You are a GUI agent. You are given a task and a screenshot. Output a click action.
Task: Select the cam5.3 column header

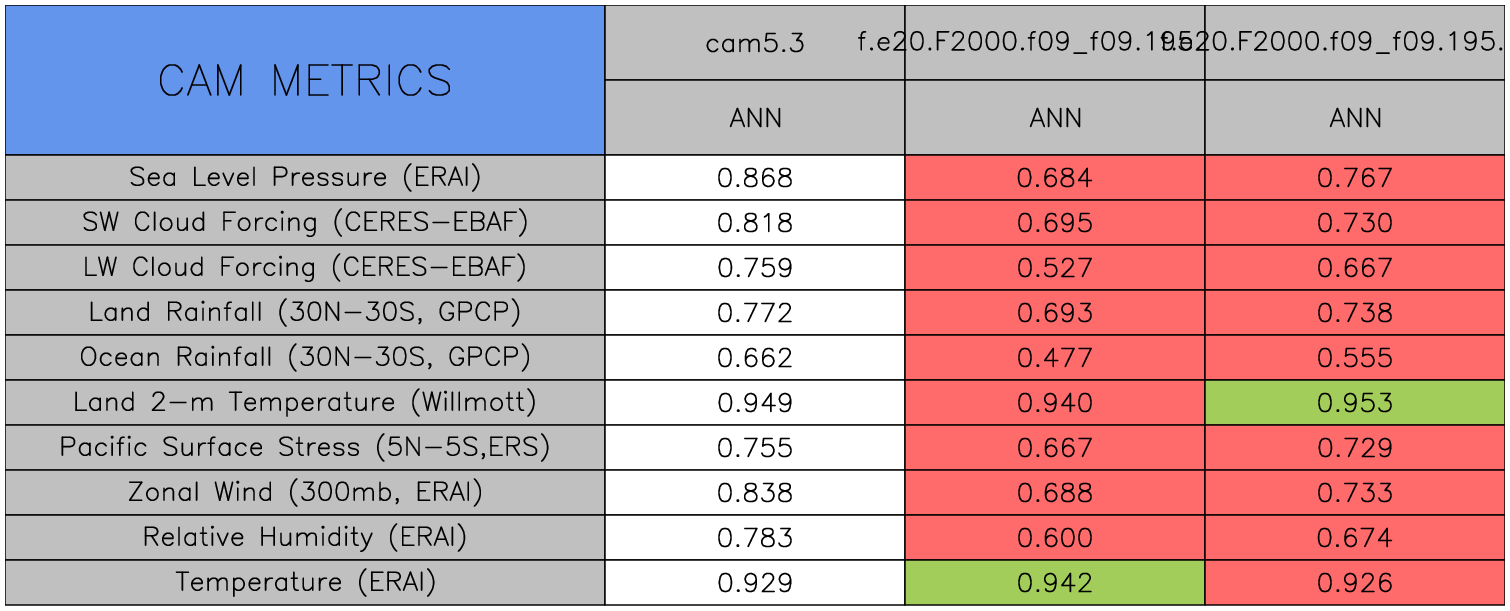(x=755, y=43)
